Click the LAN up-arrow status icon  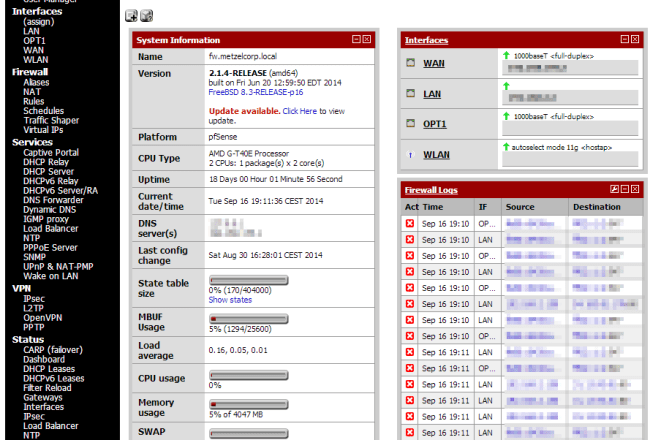506,86
